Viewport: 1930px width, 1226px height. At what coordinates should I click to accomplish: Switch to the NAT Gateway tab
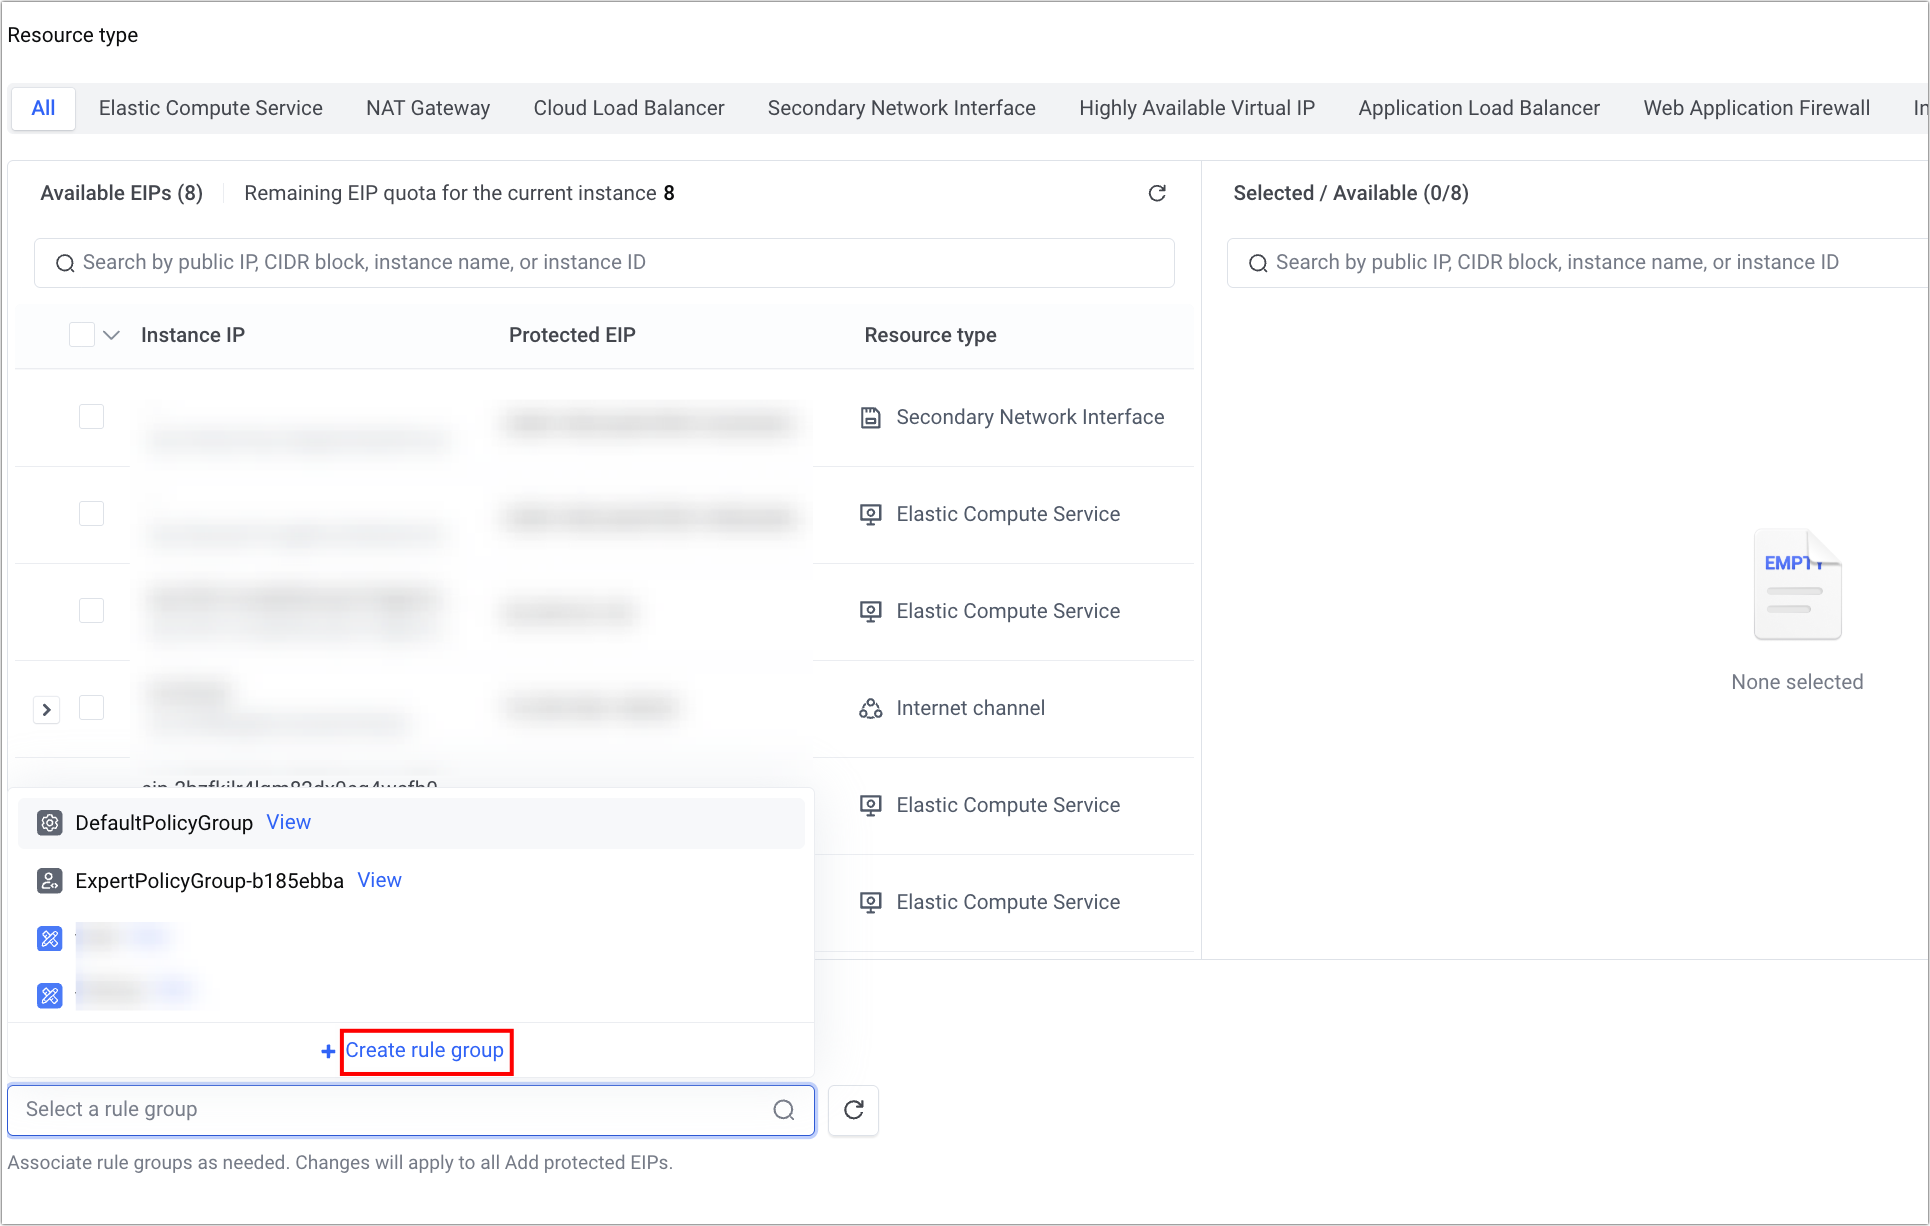pyautogui.click(x=428, y=108)
